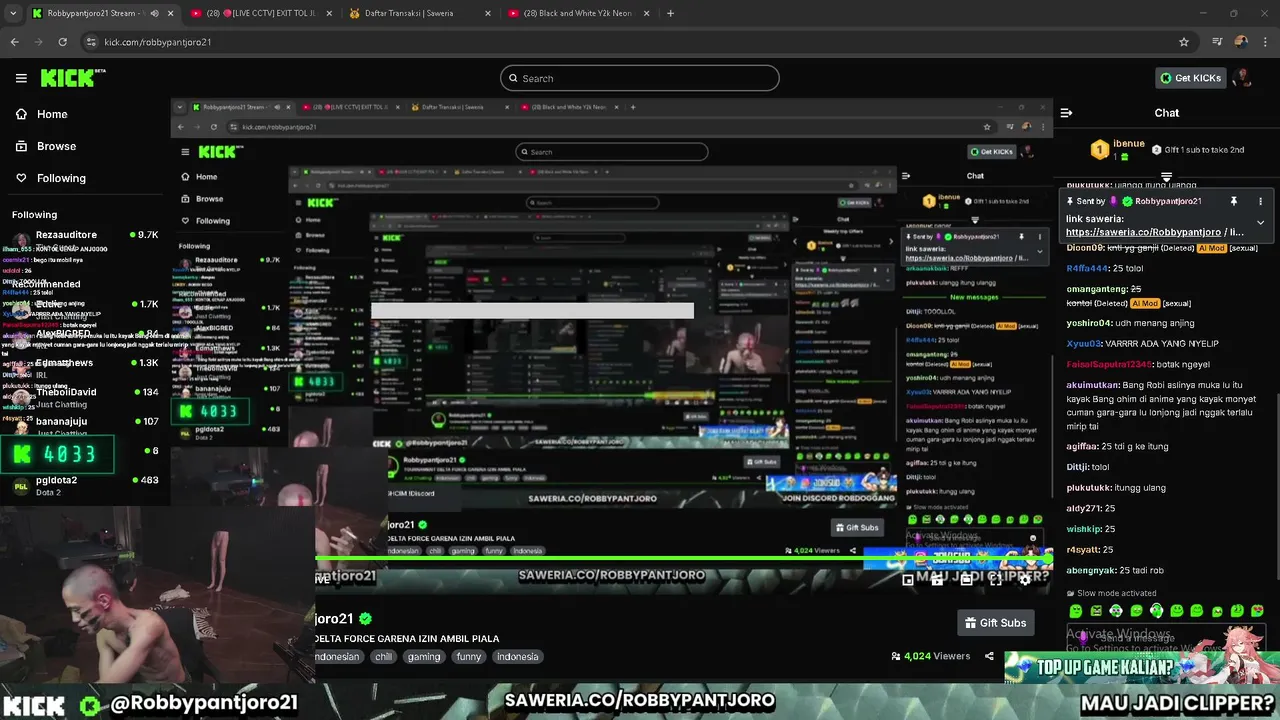Open the chill tag
Screen dimensions: 1280x720
383,657
